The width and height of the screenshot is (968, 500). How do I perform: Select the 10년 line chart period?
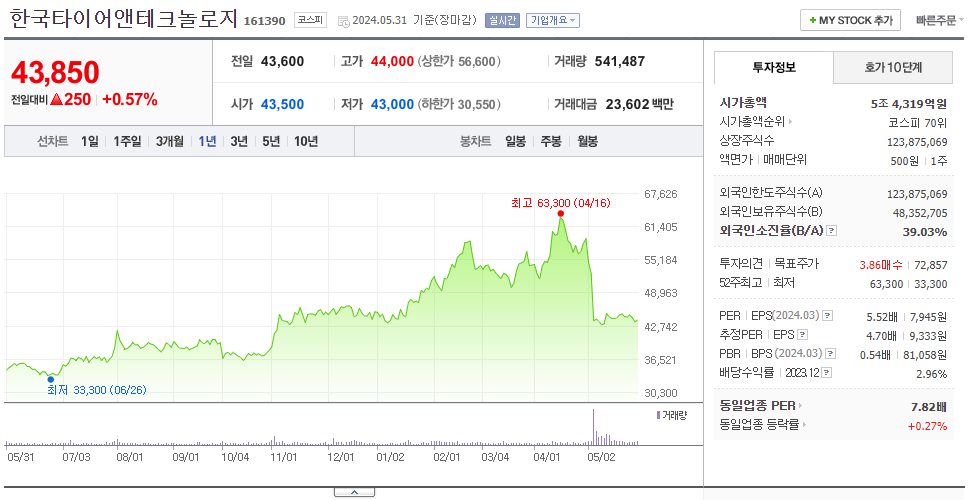[306, 141]
